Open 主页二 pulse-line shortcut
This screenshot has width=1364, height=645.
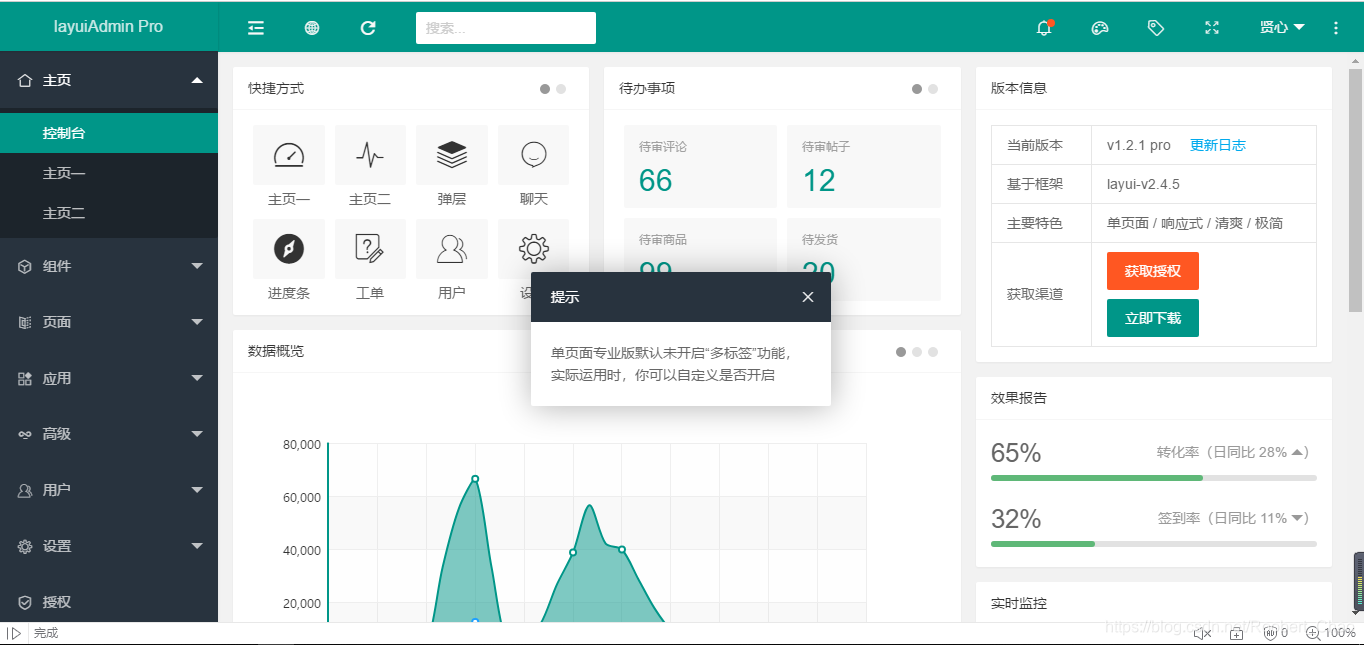[370, 155]
